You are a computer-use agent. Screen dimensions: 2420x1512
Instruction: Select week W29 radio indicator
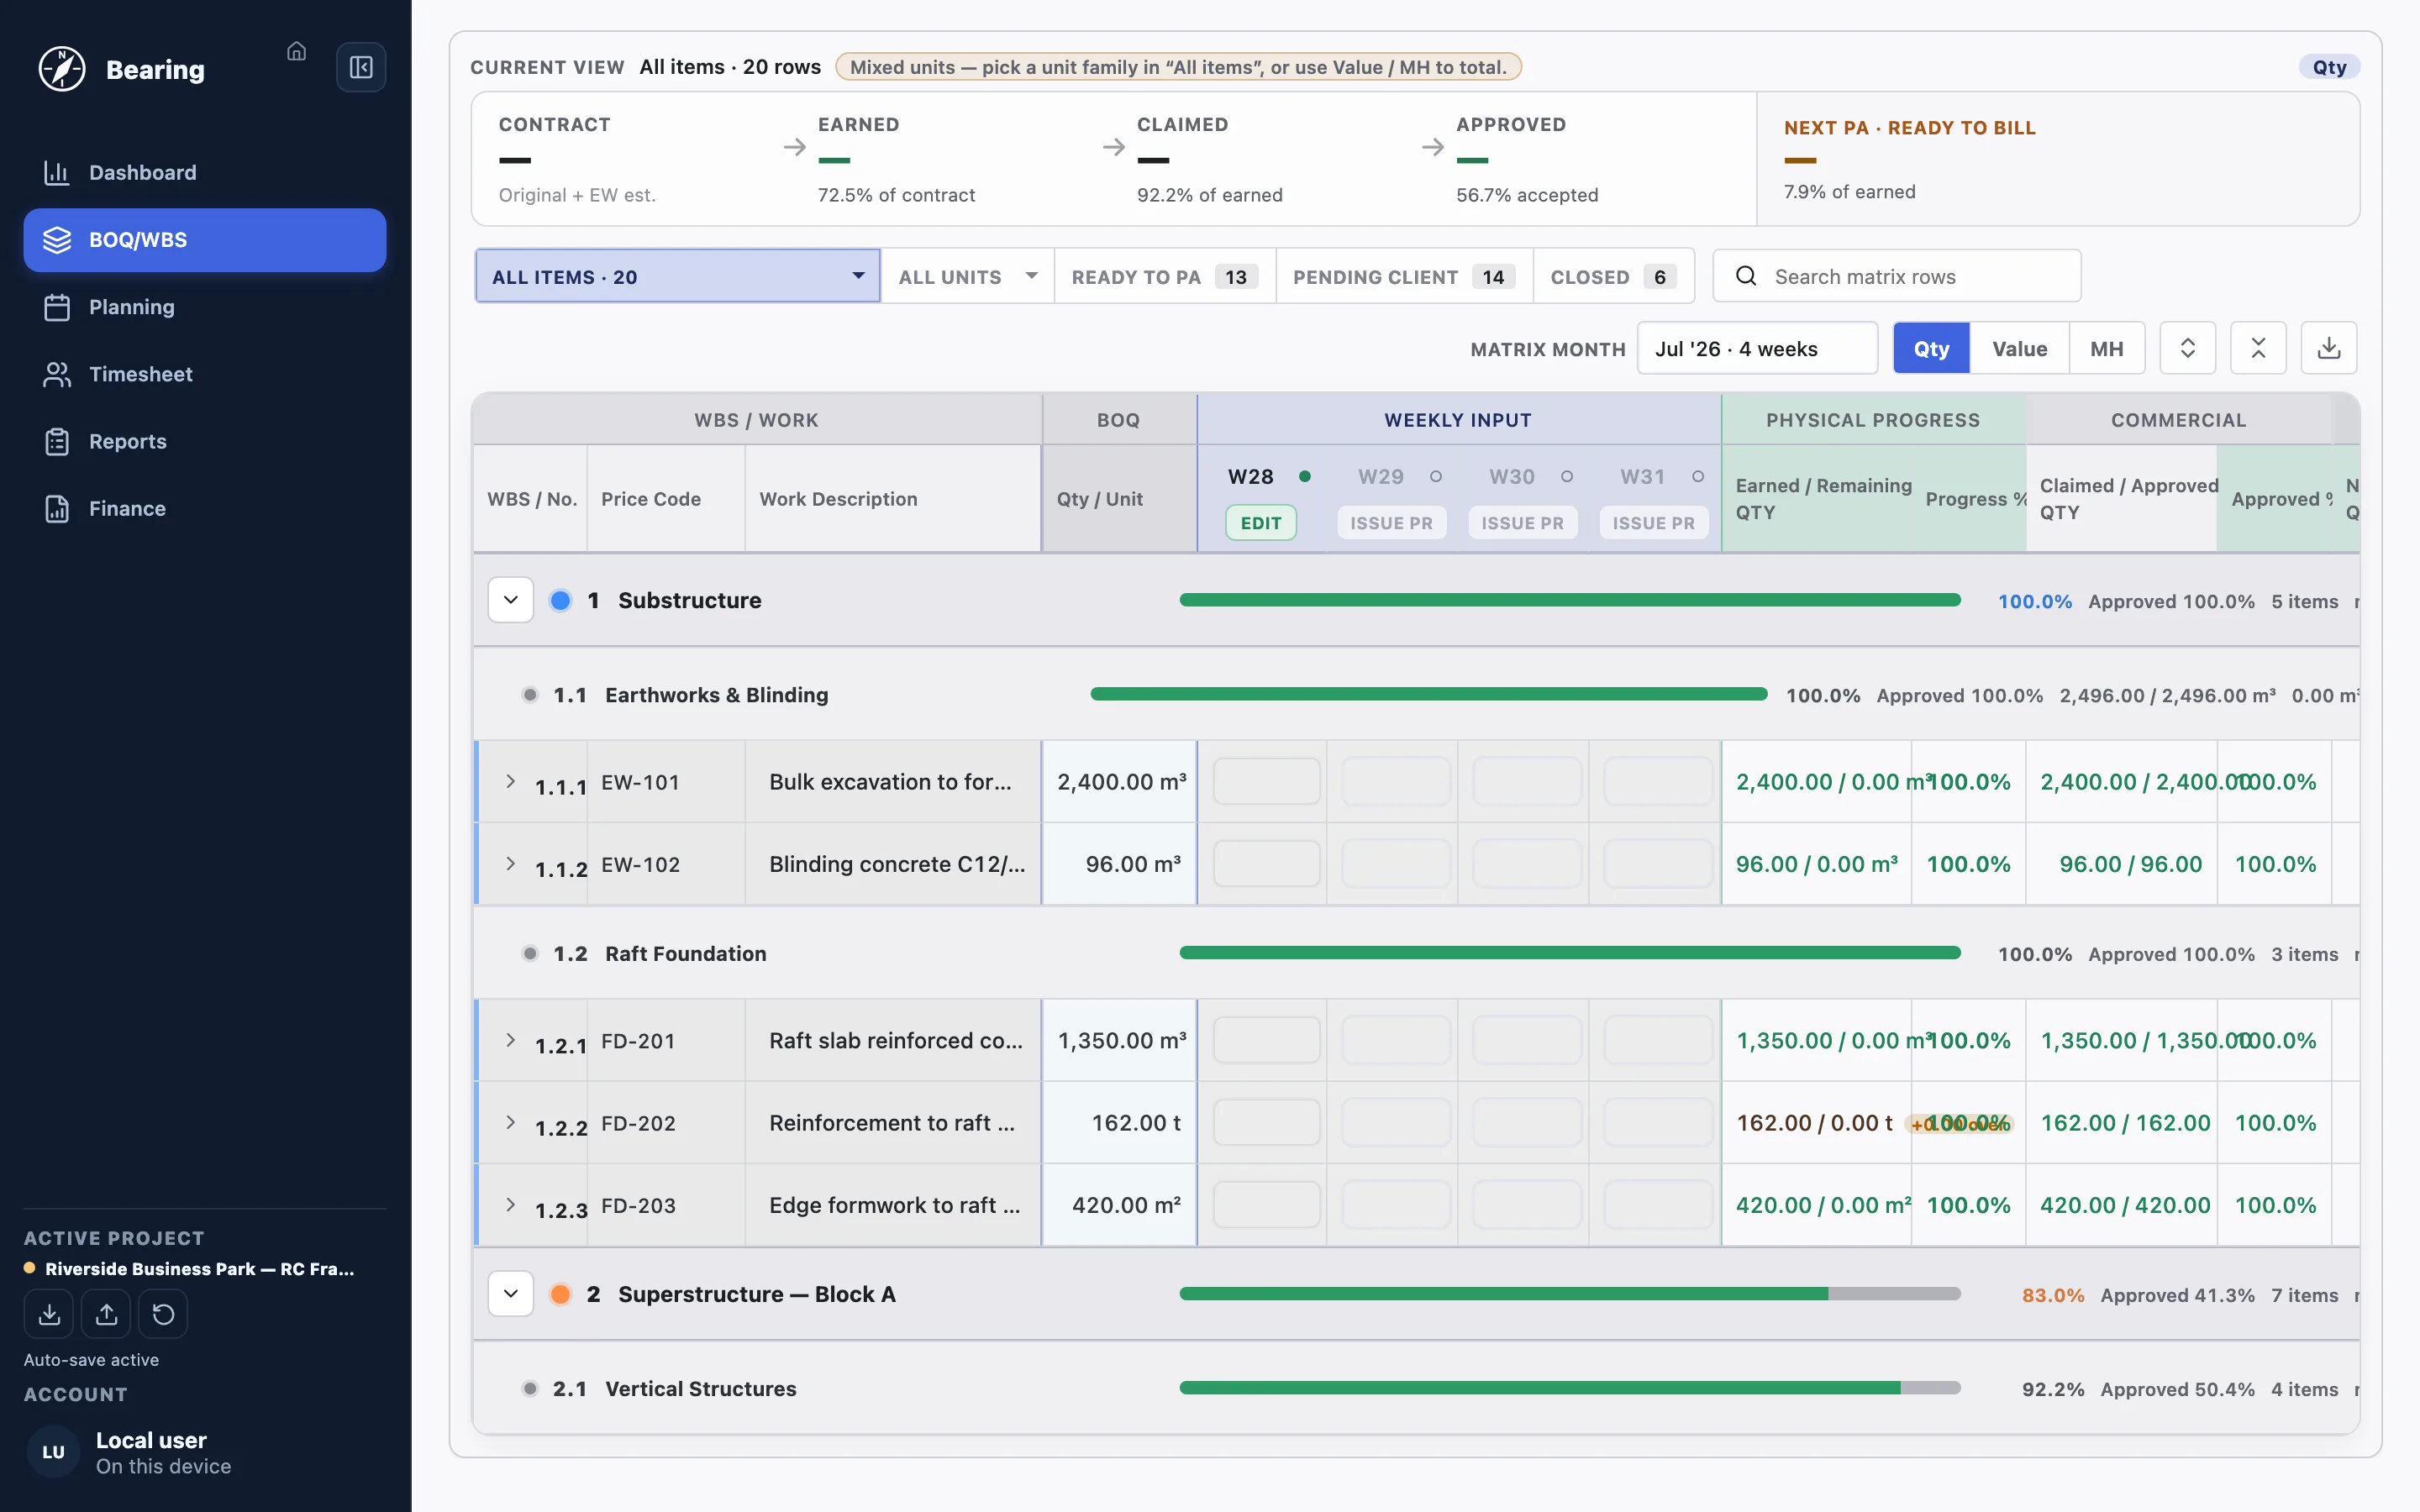point(1436,476)
